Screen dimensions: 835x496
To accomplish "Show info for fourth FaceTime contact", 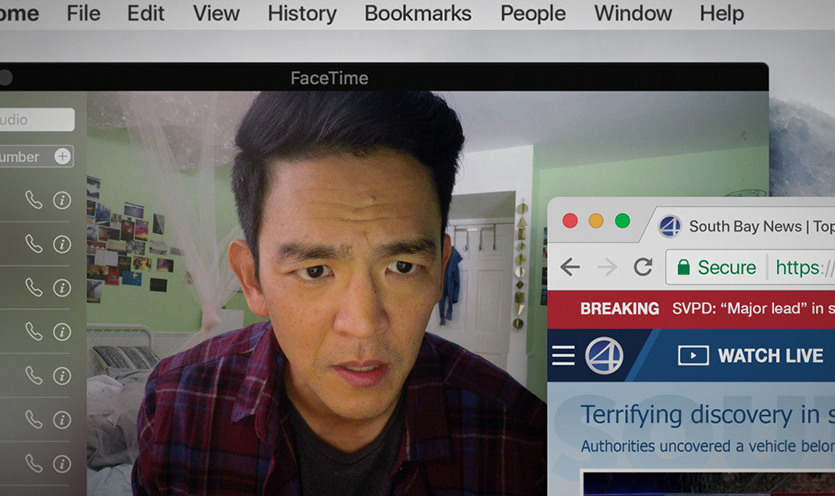I will coord(62,332).
